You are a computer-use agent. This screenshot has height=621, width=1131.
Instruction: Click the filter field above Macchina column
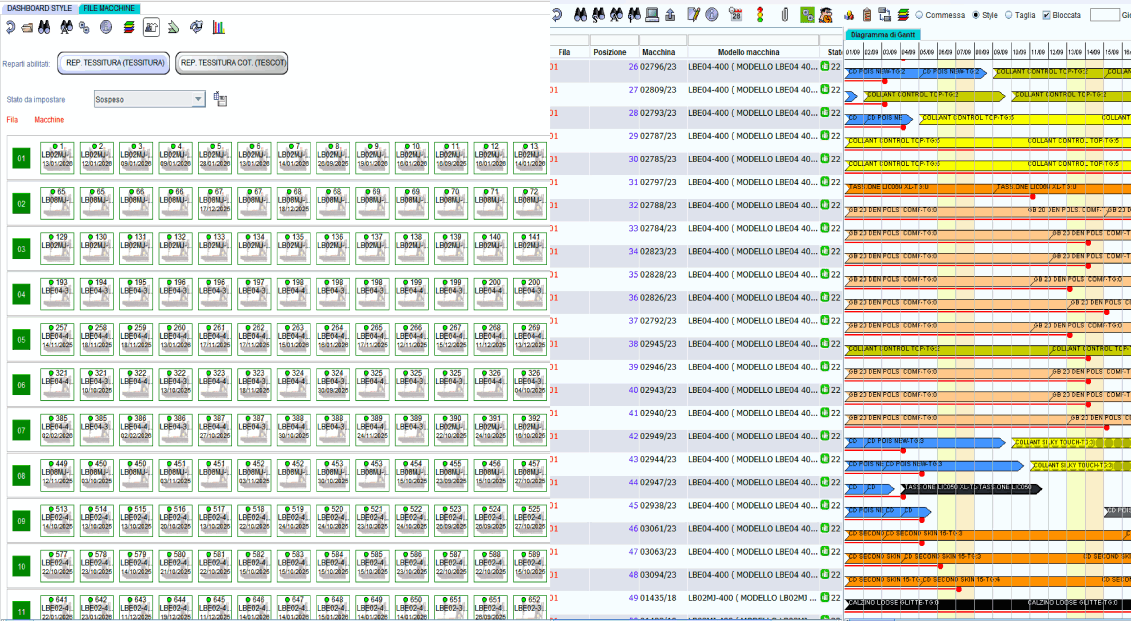662,40
